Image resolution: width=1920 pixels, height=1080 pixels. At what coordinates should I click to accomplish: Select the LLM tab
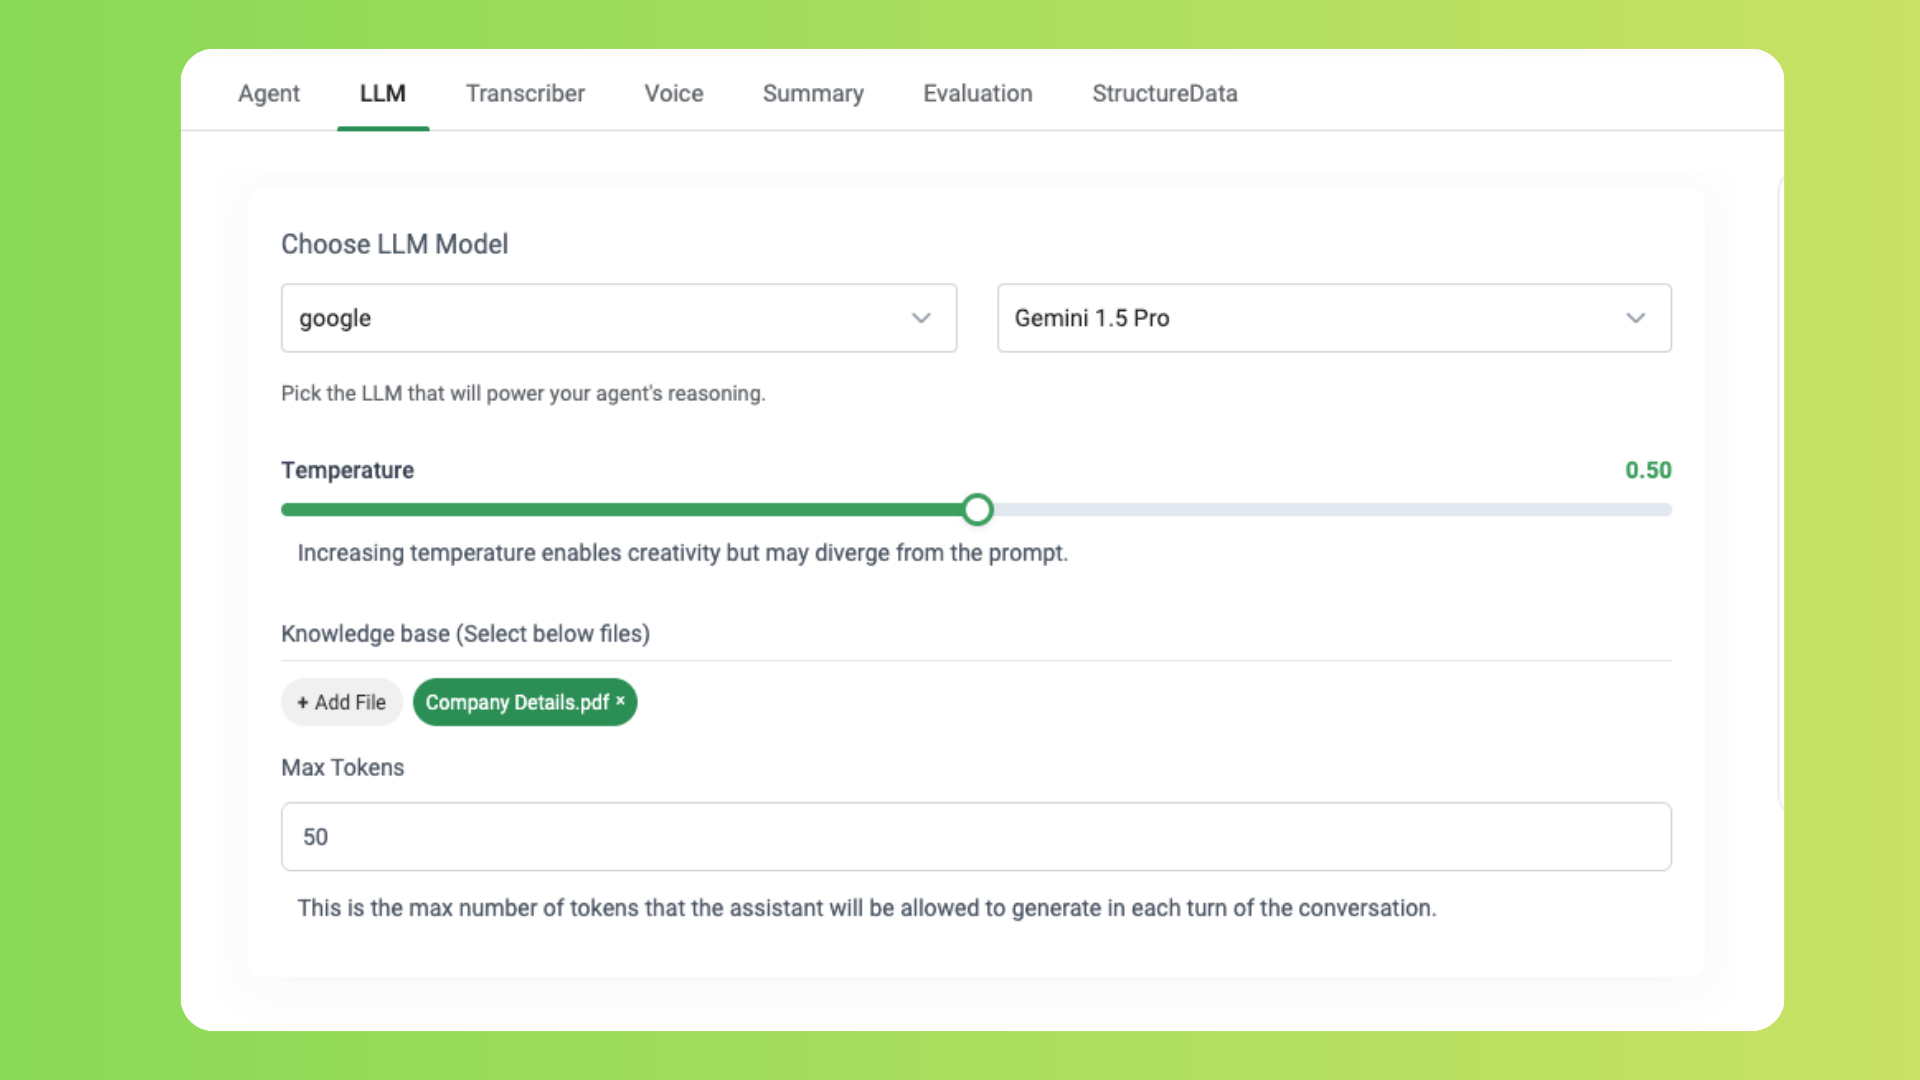coord(383,93)
